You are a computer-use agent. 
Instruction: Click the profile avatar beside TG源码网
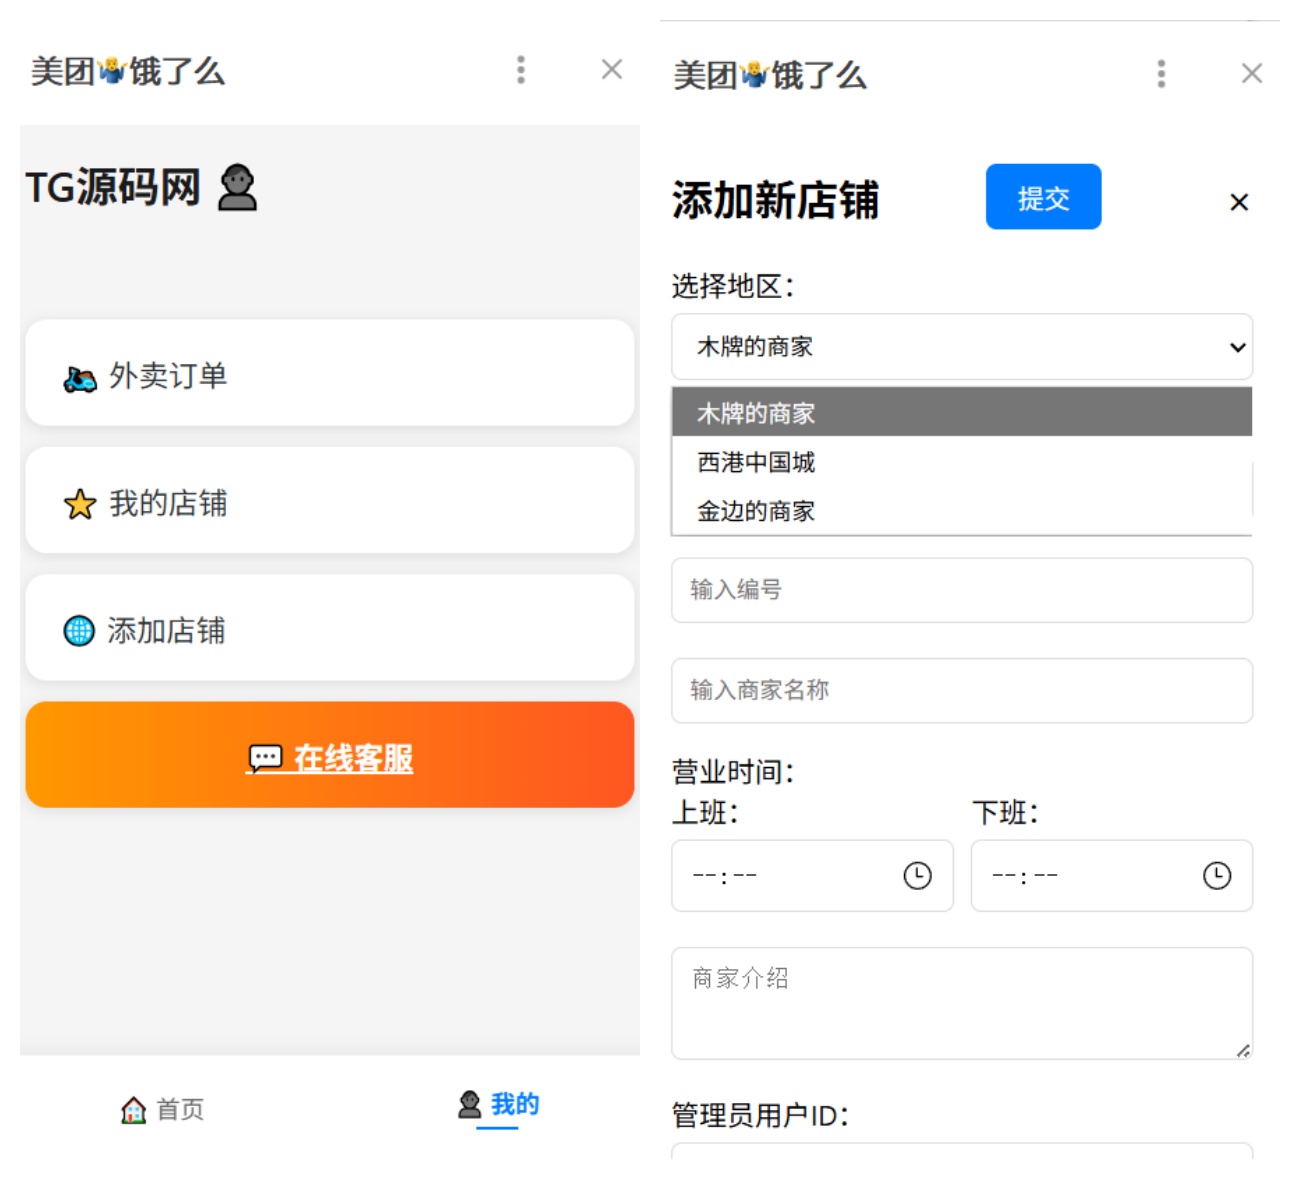[x=238, y=188]
